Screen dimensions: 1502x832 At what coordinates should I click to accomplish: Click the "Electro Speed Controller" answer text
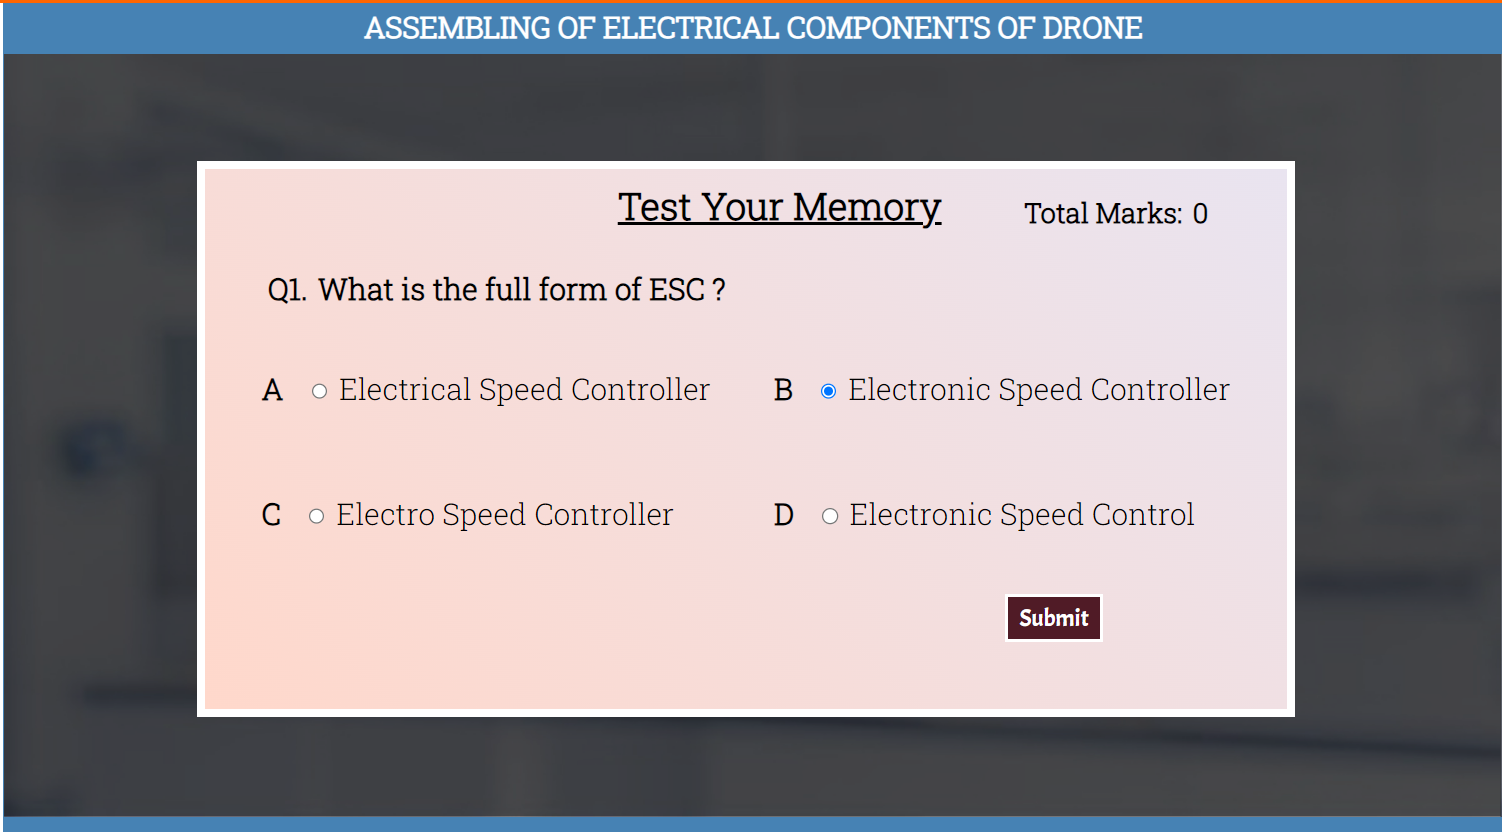[x=504, y=515]
